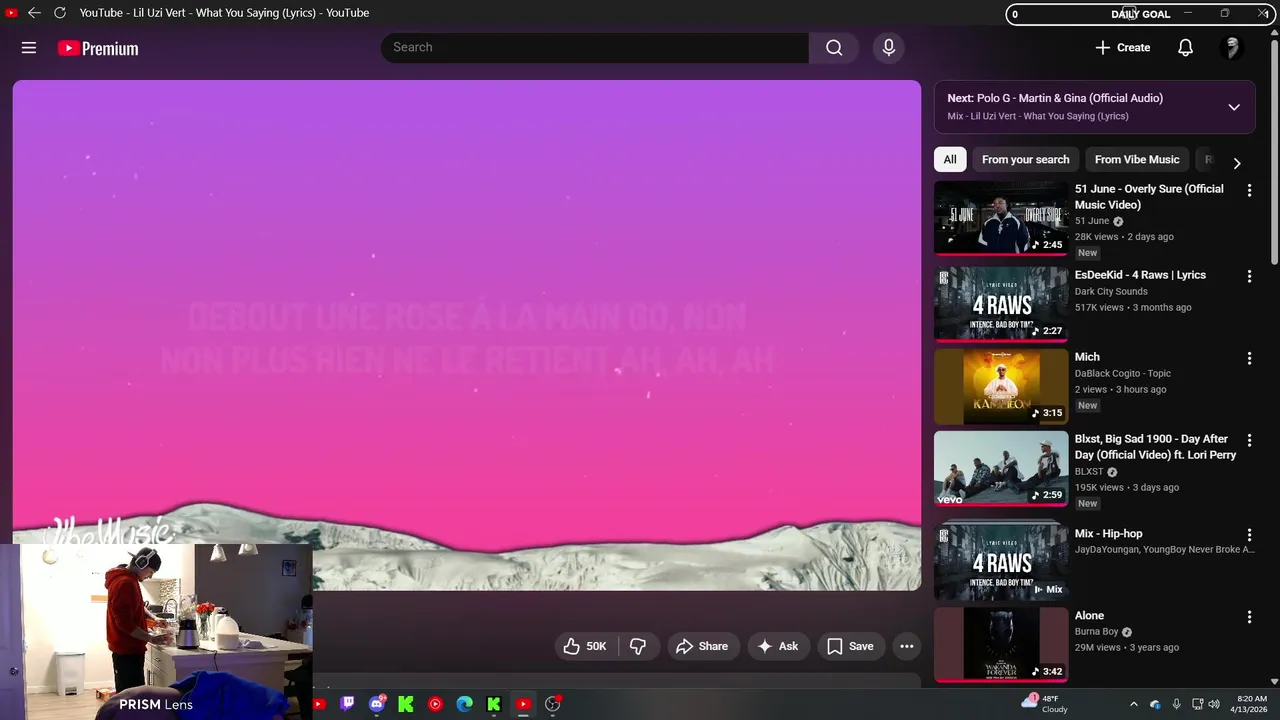Select the All filter chip
The width and height of the screenshot is (1280, 720).
pyautogui.click(x=950, y=159)
